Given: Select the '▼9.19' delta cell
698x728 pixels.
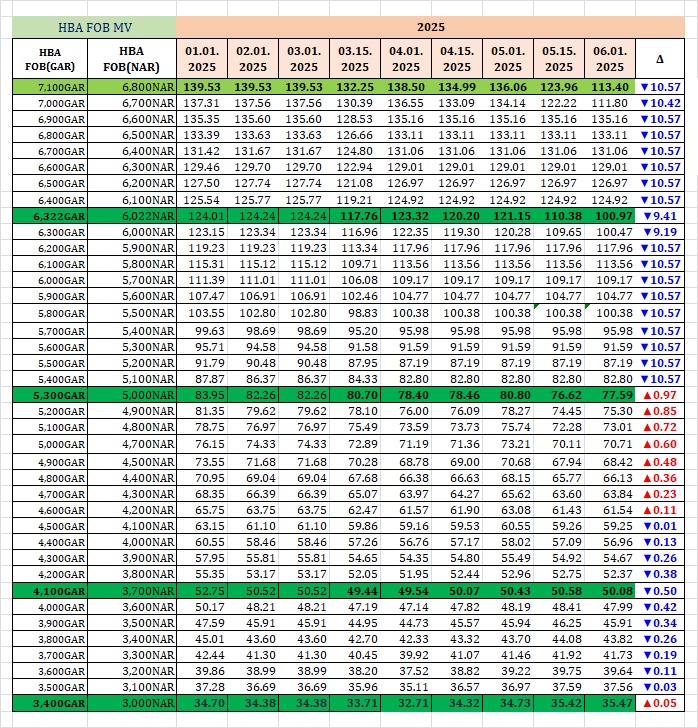Looking at the screenshot, I should 660,232.
